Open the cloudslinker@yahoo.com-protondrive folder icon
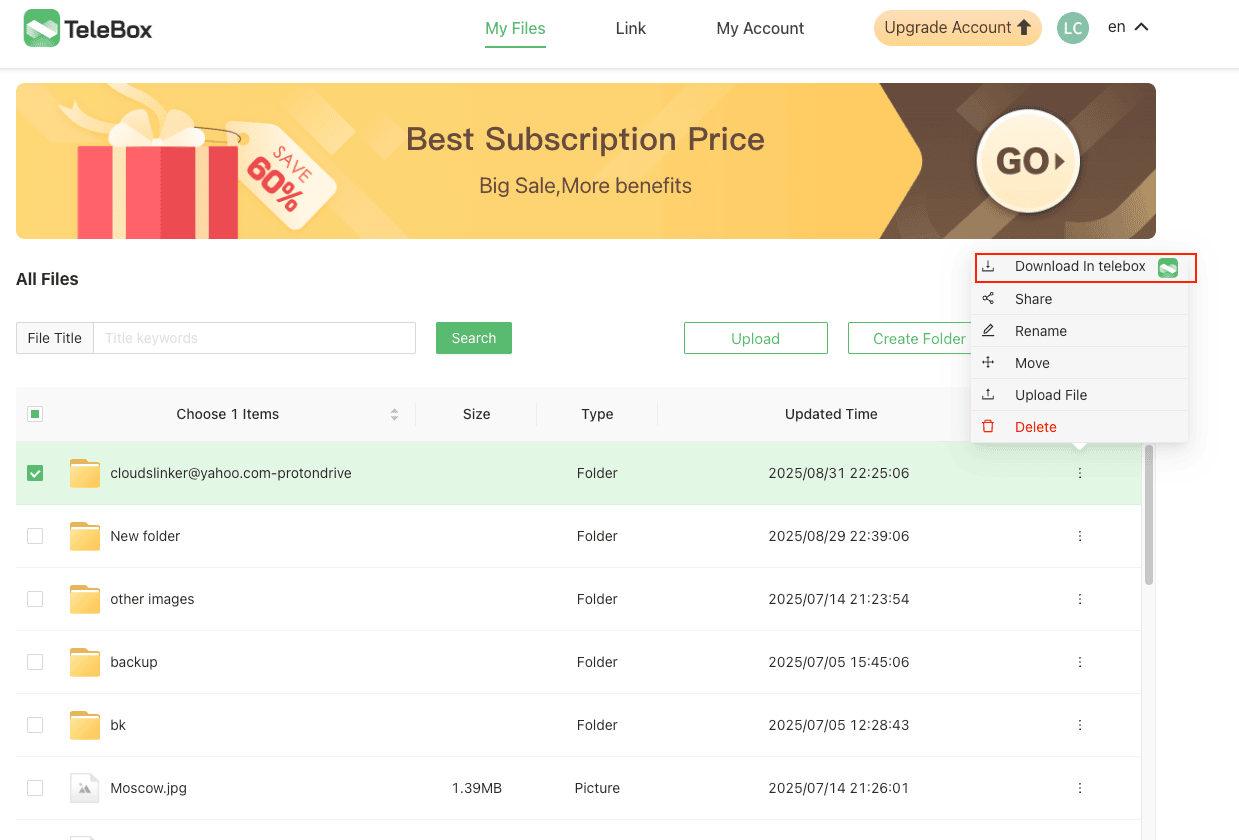 85,473
